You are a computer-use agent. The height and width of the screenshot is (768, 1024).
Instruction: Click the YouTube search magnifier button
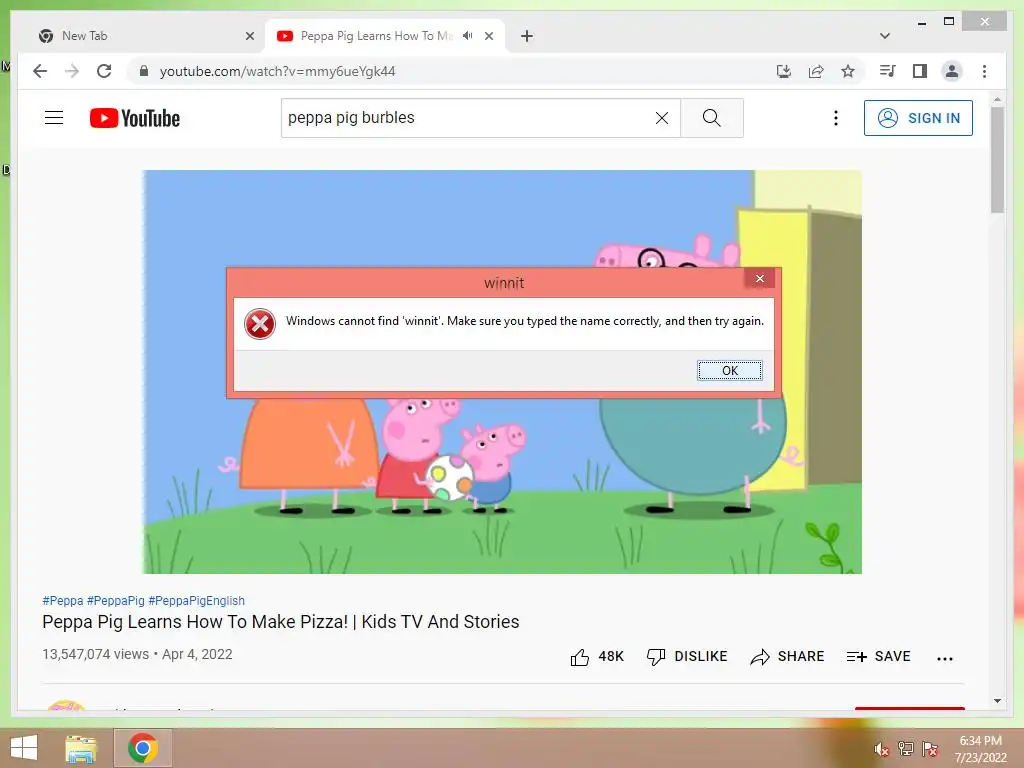[x=712, y=118]
